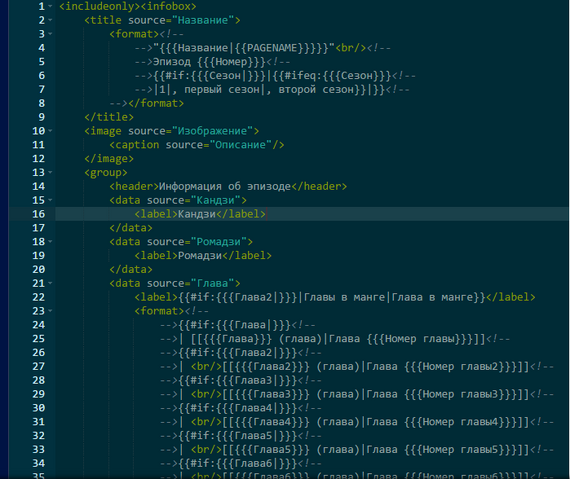This screenshot has height=479, width=570.
Task: Click 'Глава в манге' on line 22
Action: point(432,298)
